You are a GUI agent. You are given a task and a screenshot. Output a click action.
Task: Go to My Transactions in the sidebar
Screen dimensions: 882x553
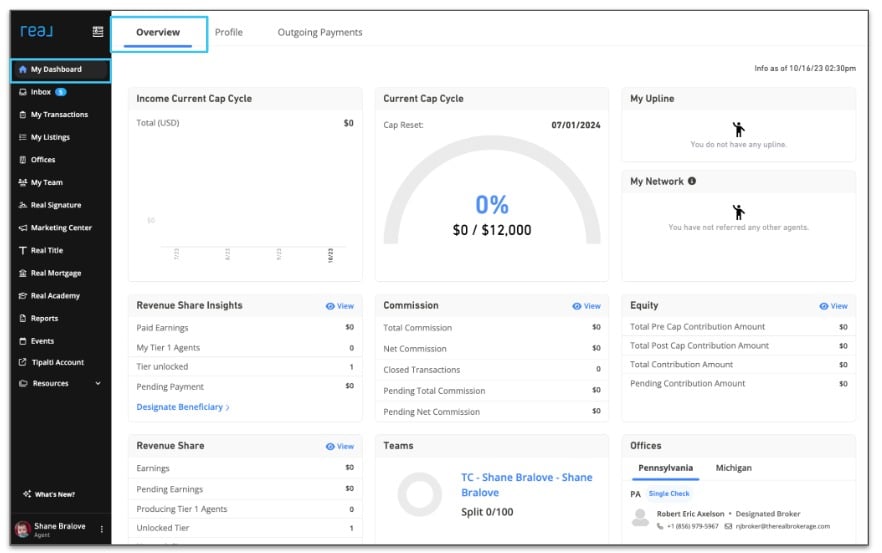click(x=58, y=115)
